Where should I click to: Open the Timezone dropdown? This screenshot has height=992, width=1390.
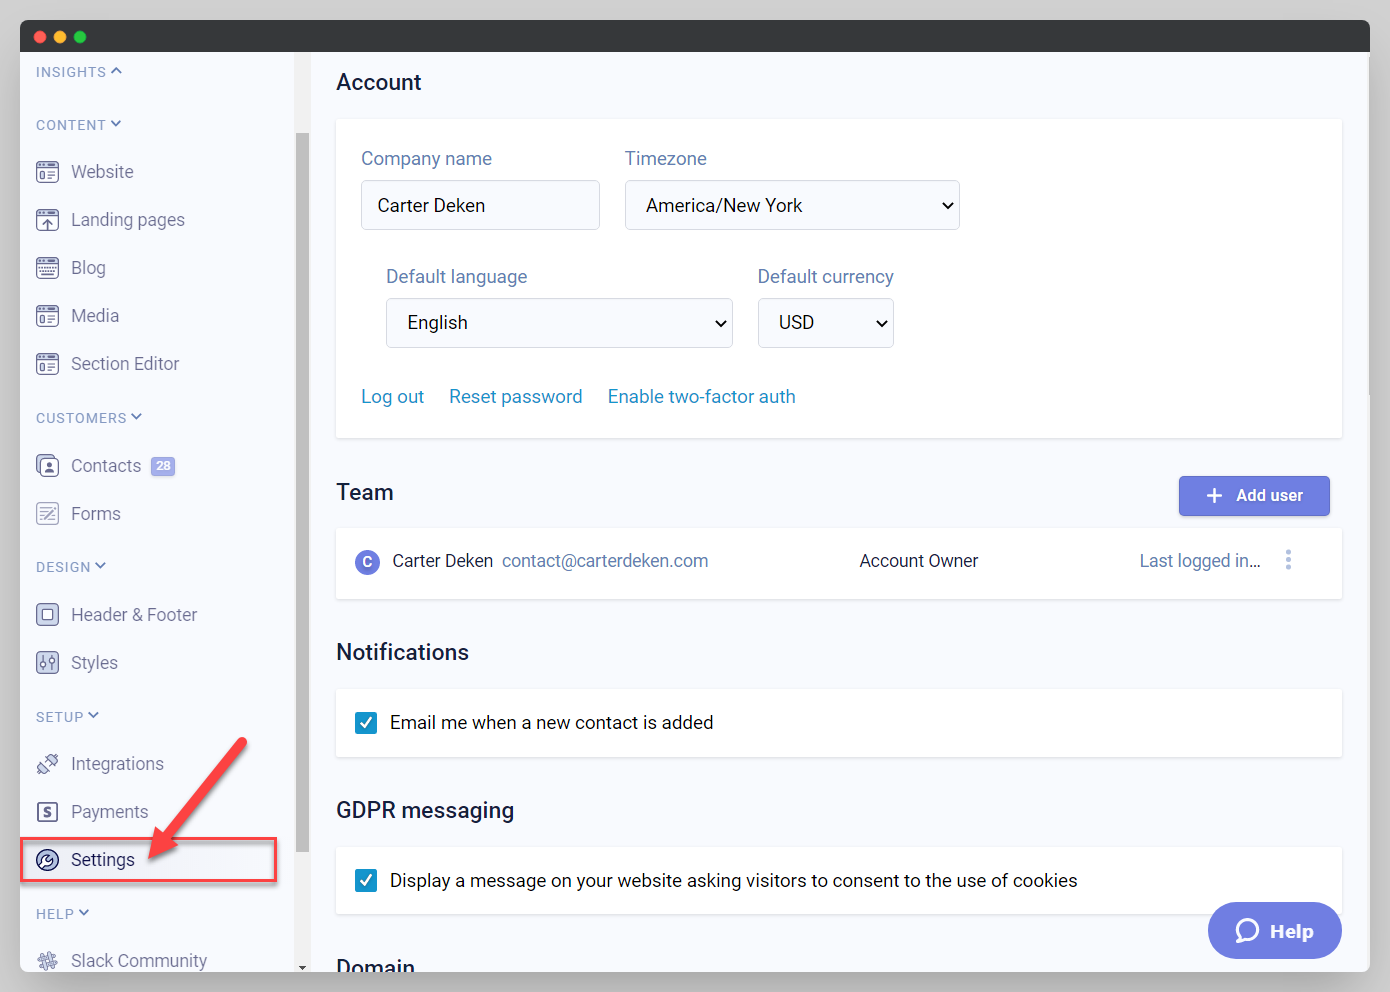[792, 205]
